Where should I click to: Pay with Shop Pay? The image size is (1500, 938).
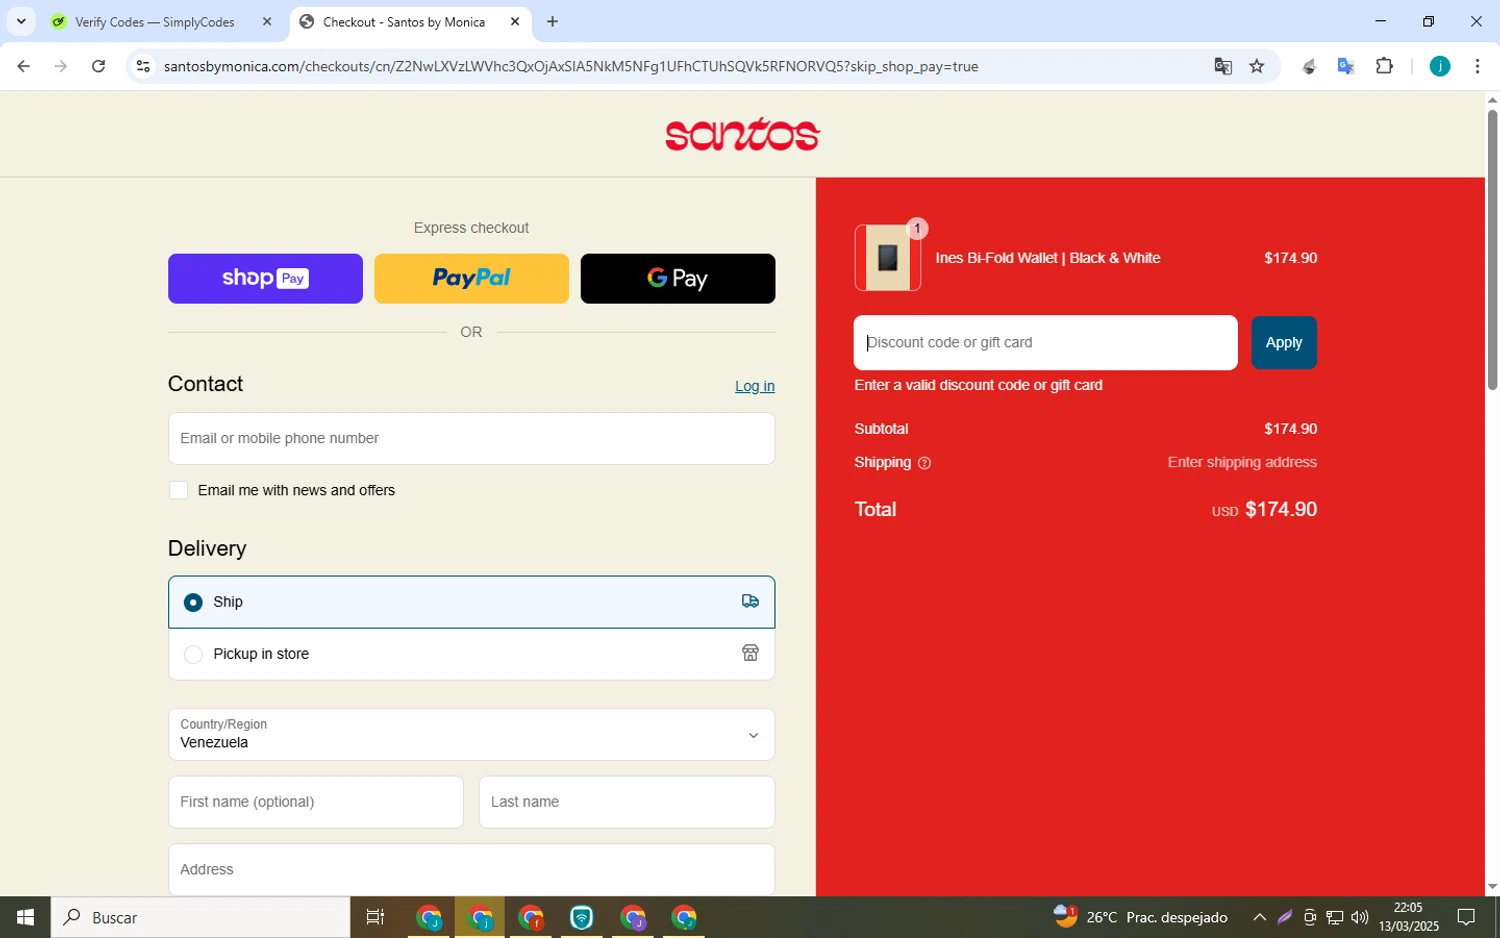coord(265,278)
